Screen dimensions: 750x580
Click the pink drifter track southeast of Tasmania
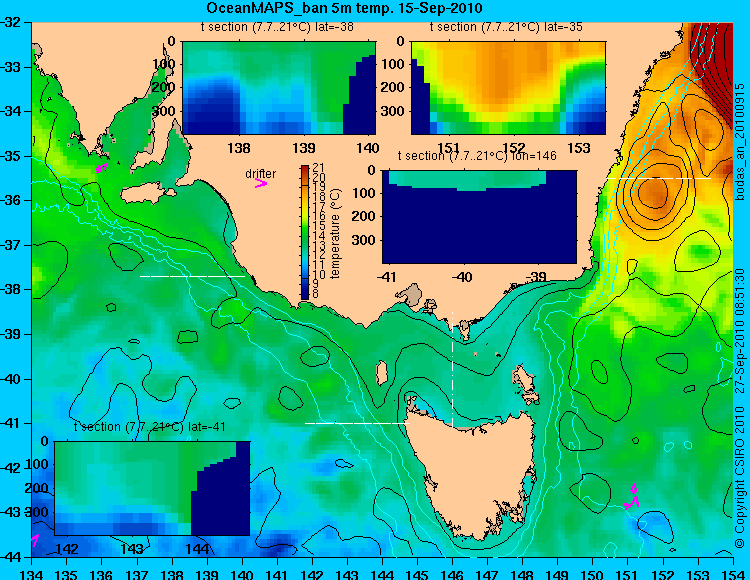click(632, 497)
